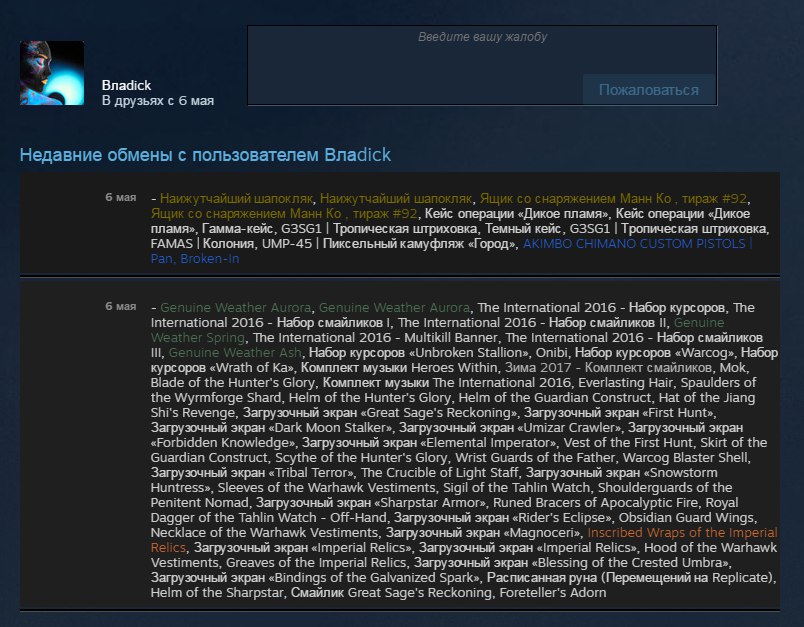The height and width of the screenshot is (627, 804).
Task: Click 'Комплект музыки Heroes Within' item
Action: (x=399, y=368)
